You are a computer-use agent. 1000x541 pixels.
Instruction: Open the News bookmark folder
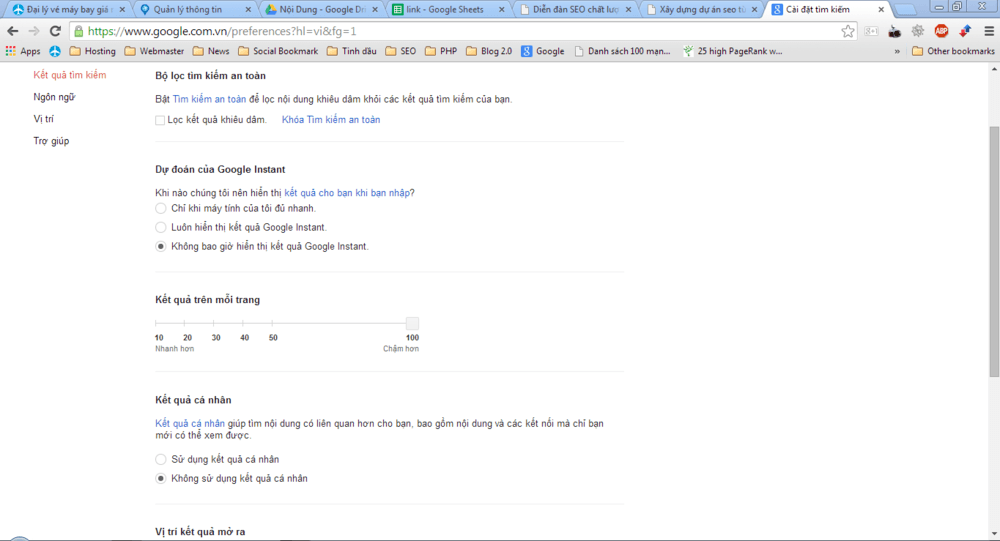click(211, 51)
